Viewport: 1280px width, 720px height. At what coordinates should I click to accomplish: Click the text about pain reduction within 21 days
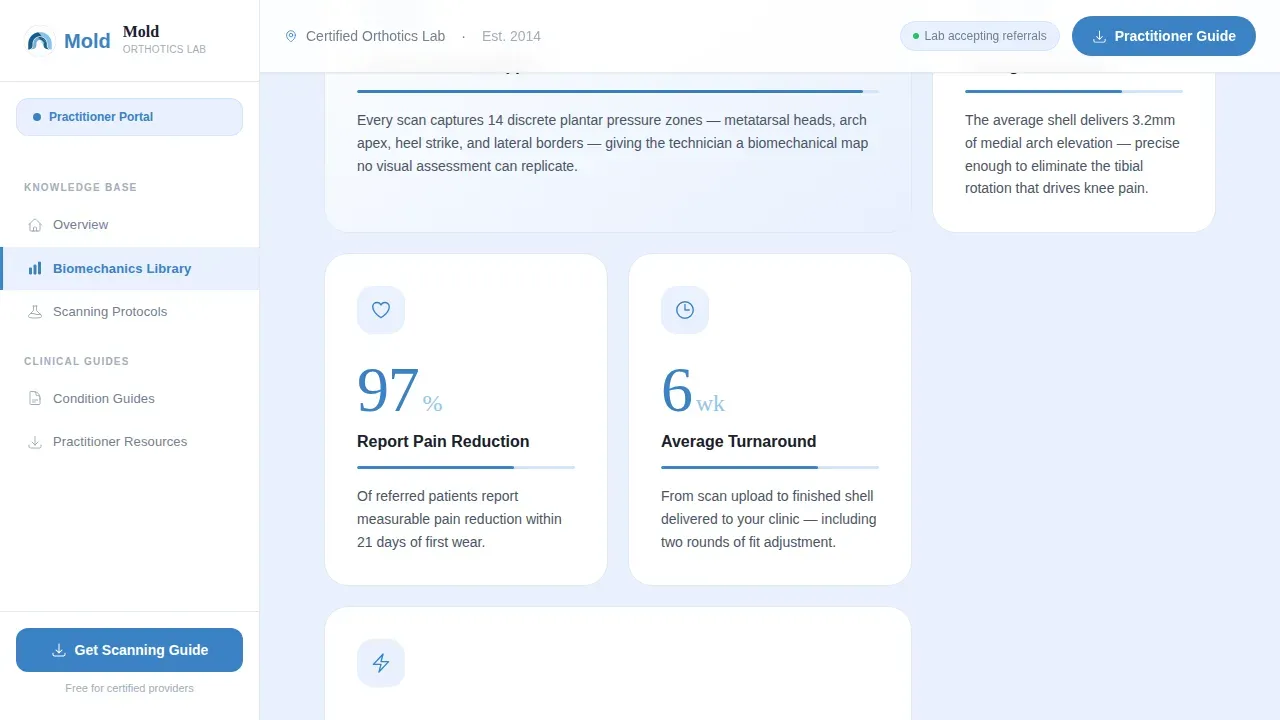click(x=460, y=519)
